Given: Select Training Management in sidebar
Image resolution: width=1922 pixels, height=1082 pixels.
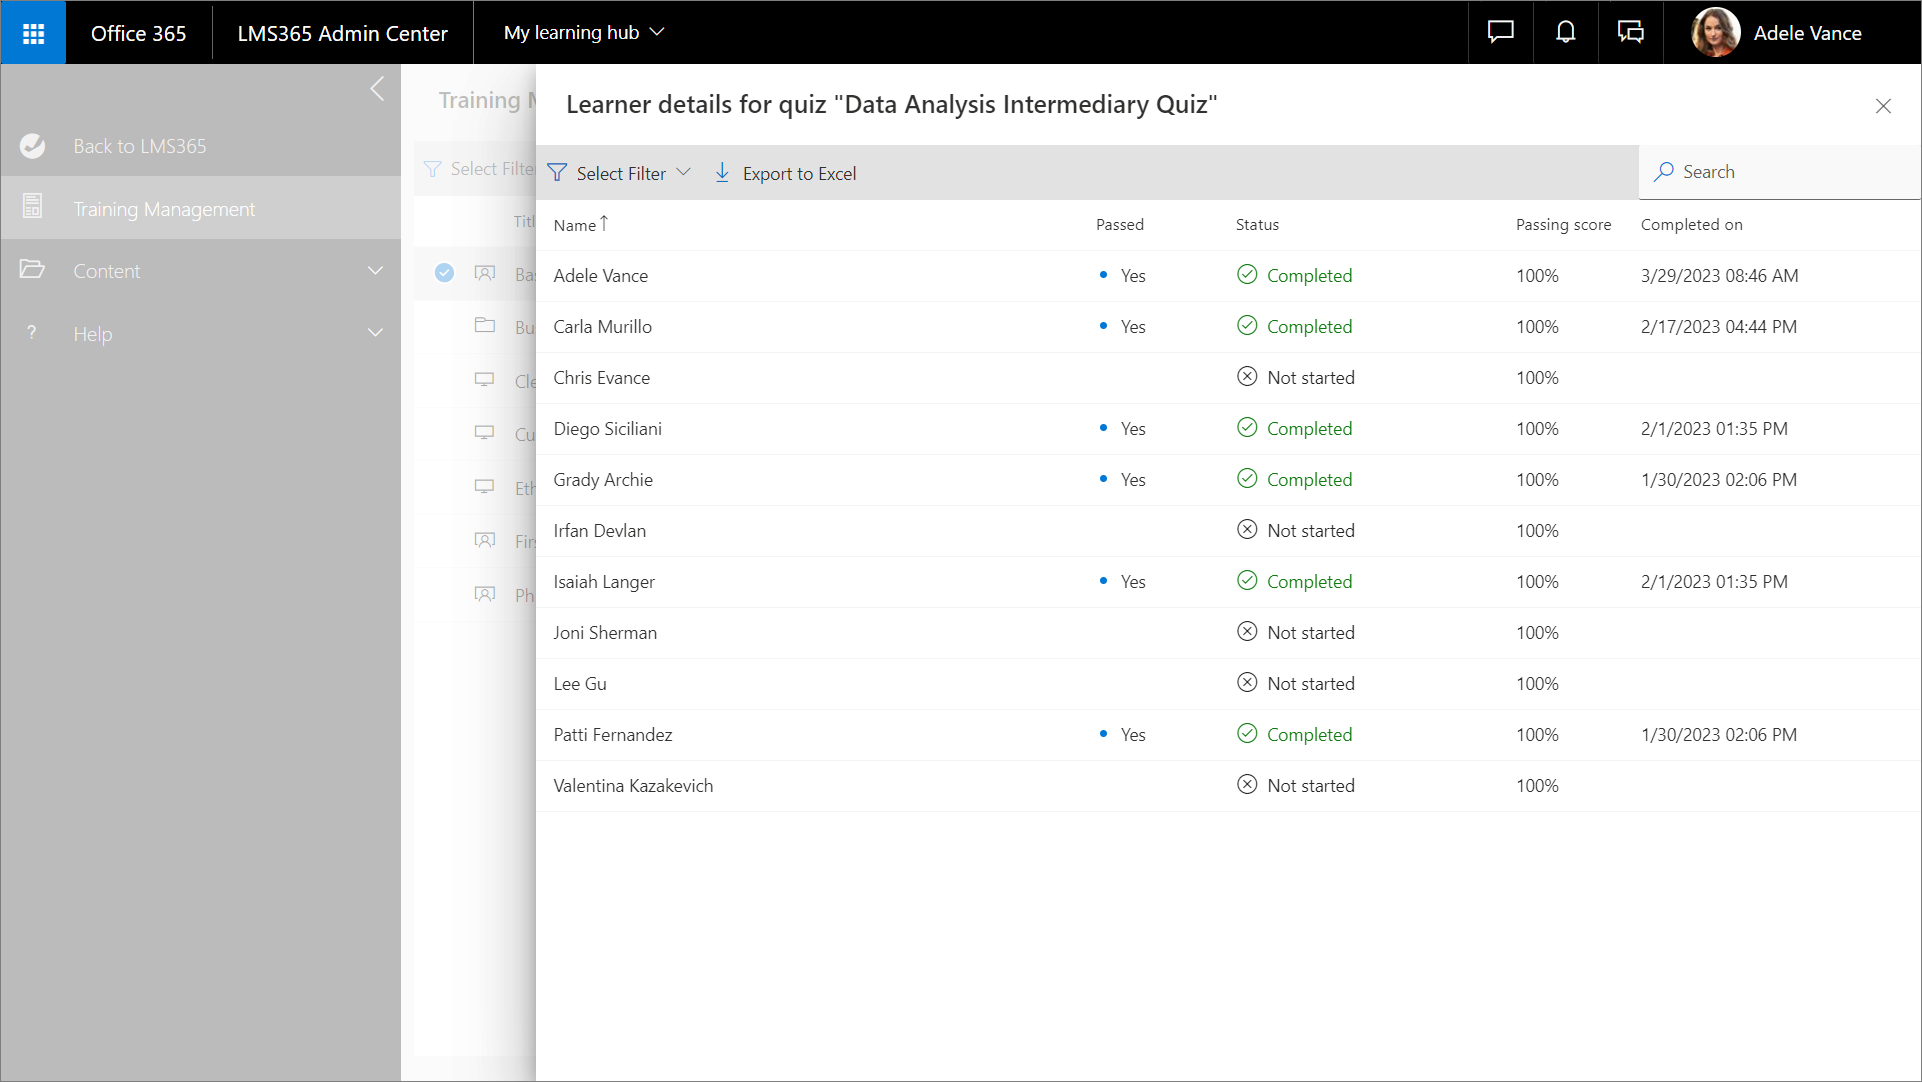Looking at the screenshot, I should (x=164, y=209).
